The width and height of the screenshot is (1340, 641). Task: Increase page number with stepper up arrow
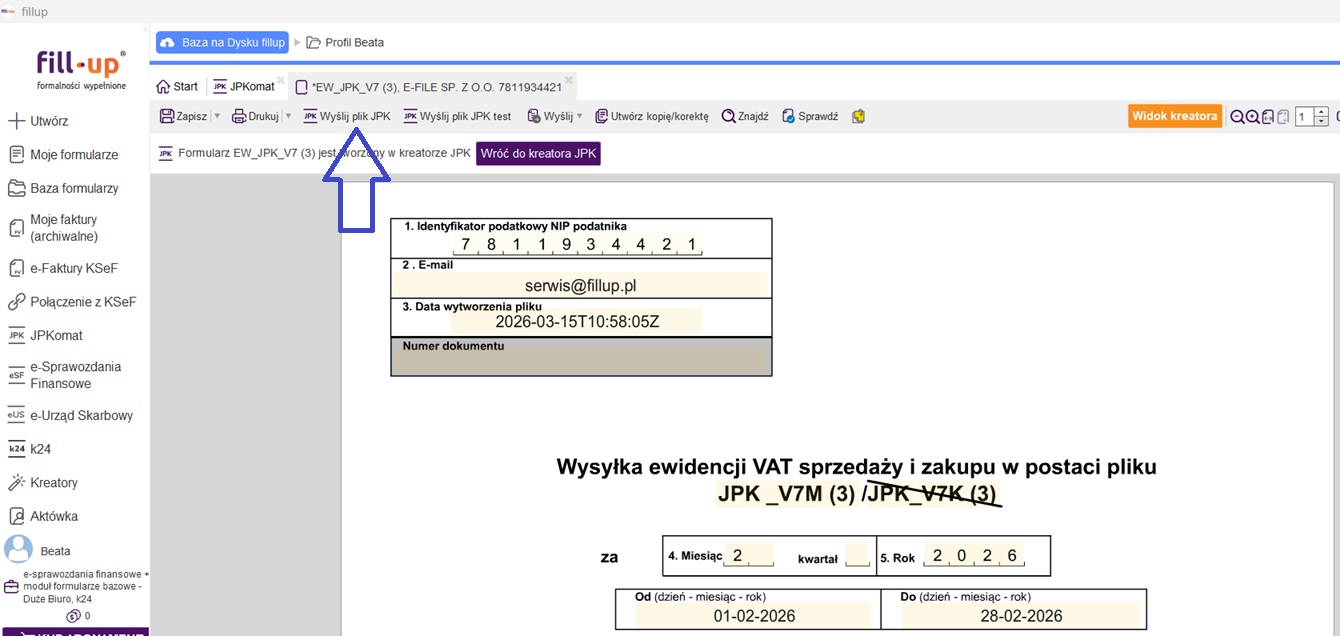click(1322, 112)
